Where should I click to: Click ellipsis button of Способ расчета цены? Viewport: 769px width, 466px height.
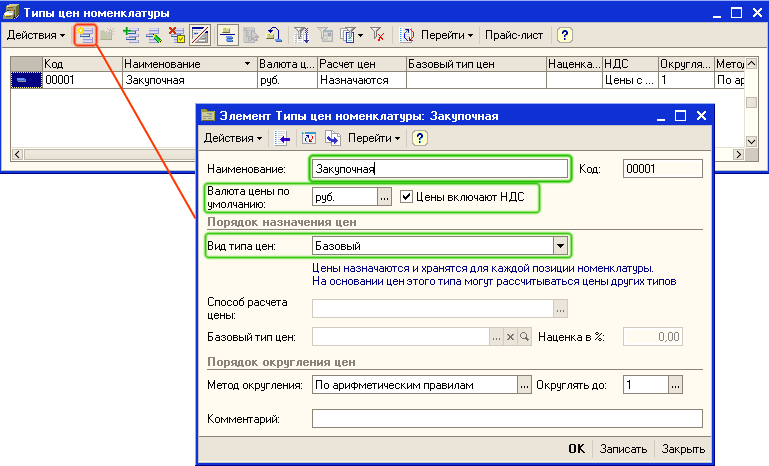pos(560,310)
